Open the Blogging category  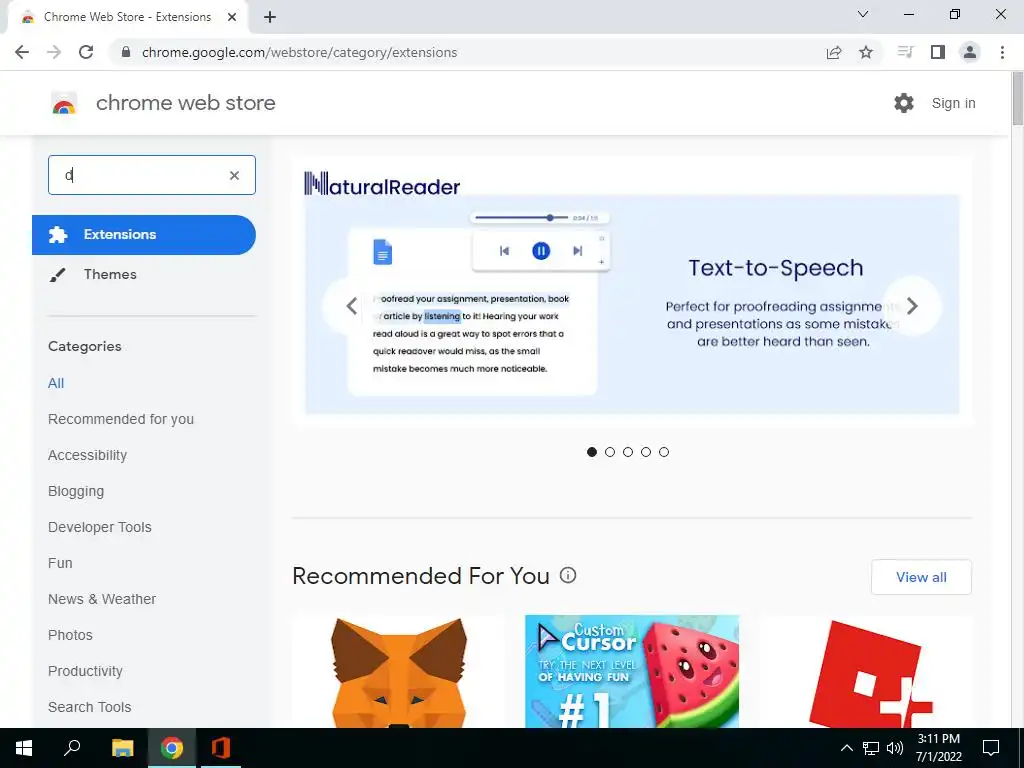(76, 491)
